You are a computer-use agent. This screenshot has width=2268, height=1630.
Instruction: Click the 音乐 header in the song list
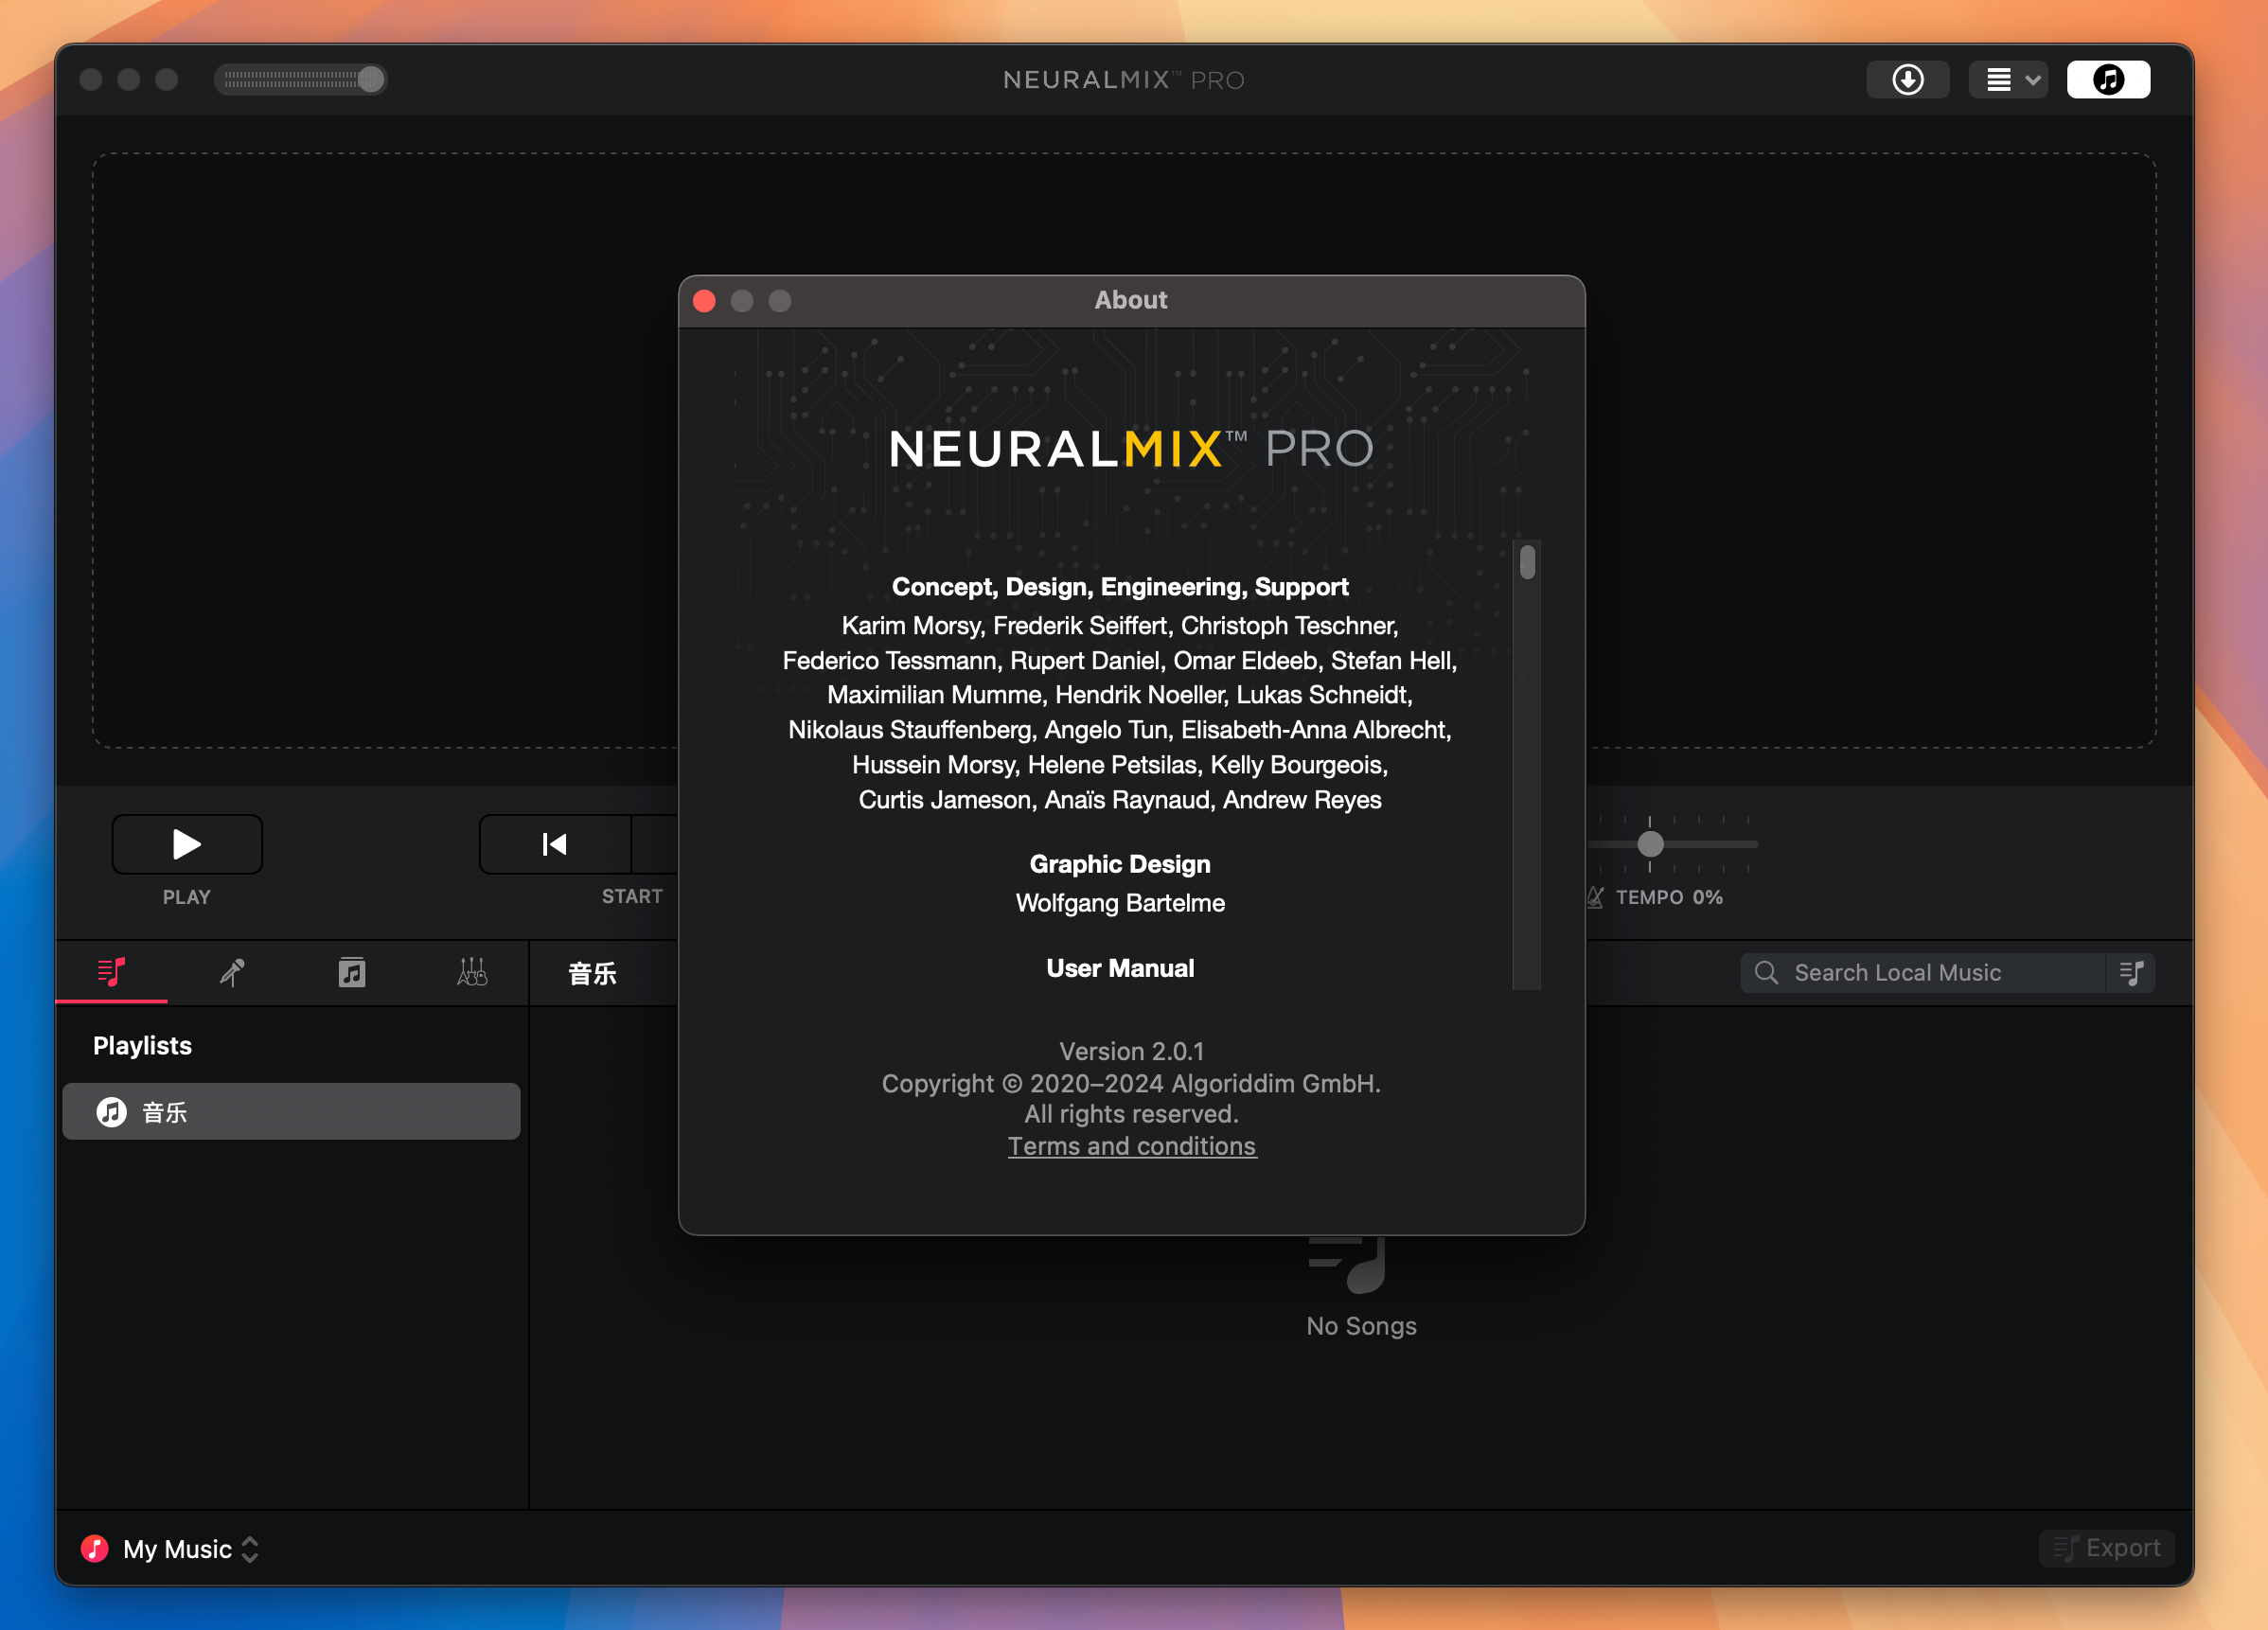[592, 973]
